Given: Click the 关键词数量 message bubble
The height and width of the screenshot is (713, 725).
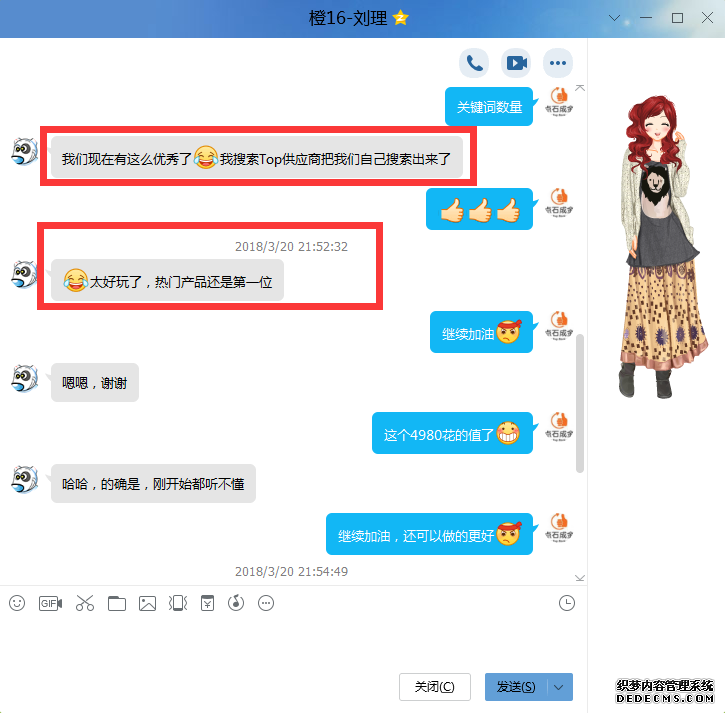Looking at the screenshot, I should [489, 106].
